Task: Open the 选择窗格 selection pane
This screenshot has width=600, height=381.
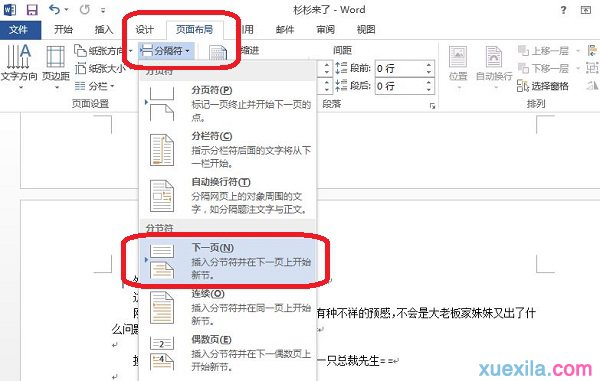Action: (x=543, y=86)
